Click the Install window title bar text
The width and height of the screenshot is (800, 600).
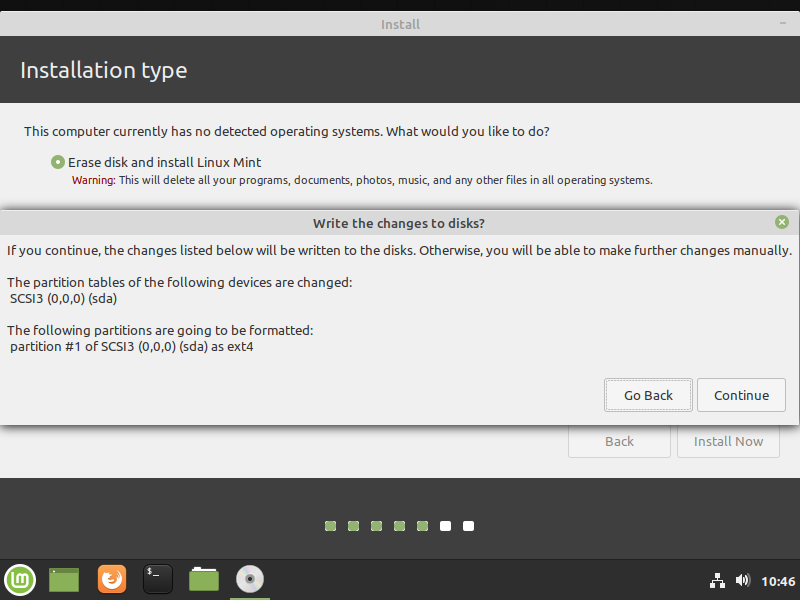point(400,24)
